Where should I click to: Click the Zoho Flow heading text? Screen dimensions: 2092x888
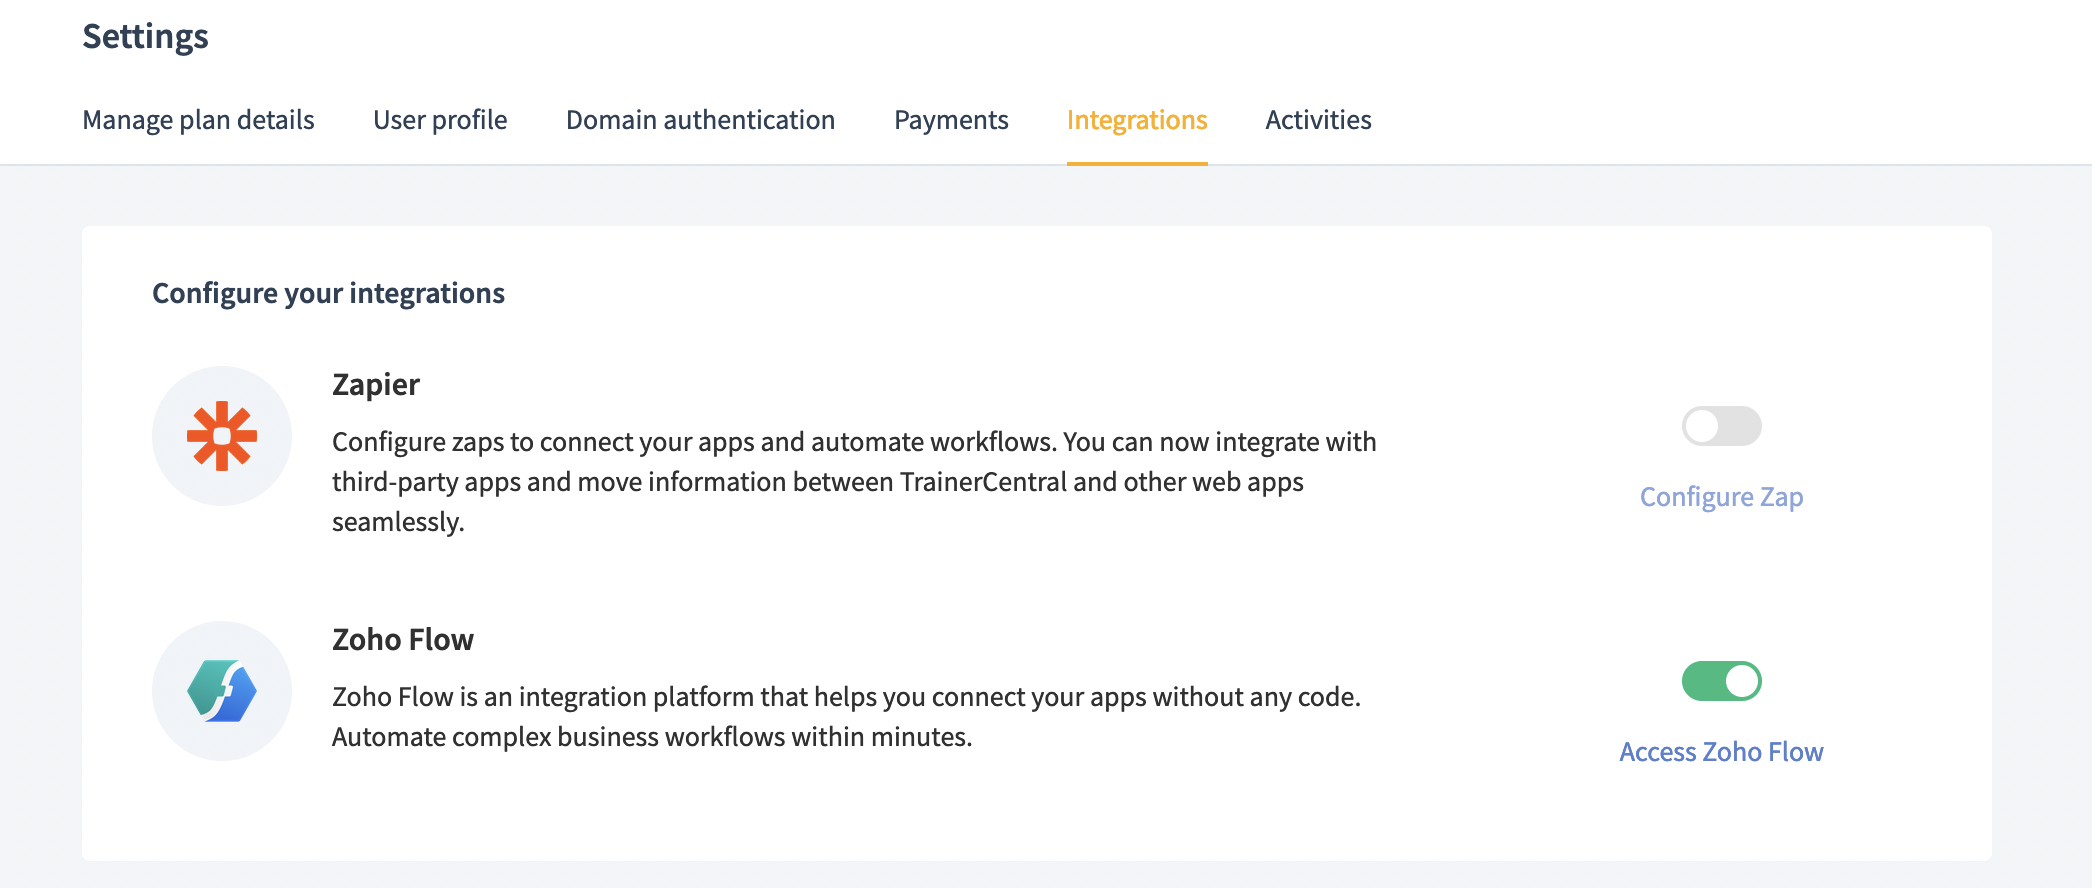pos(403,640)
